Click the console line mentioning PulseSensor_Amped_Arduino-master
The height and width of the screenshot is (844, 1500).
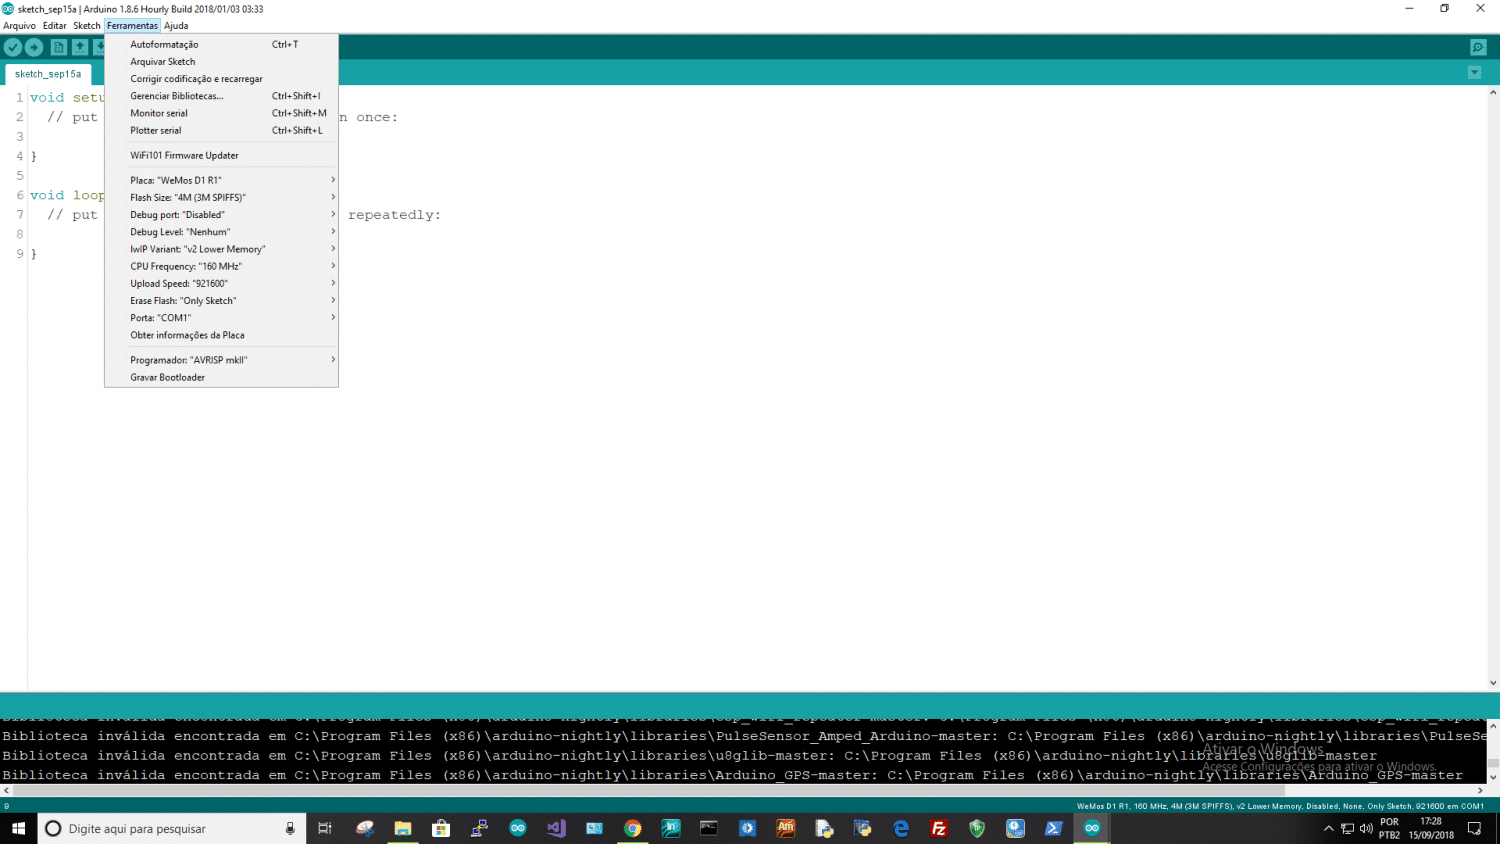tap(744, 736)
